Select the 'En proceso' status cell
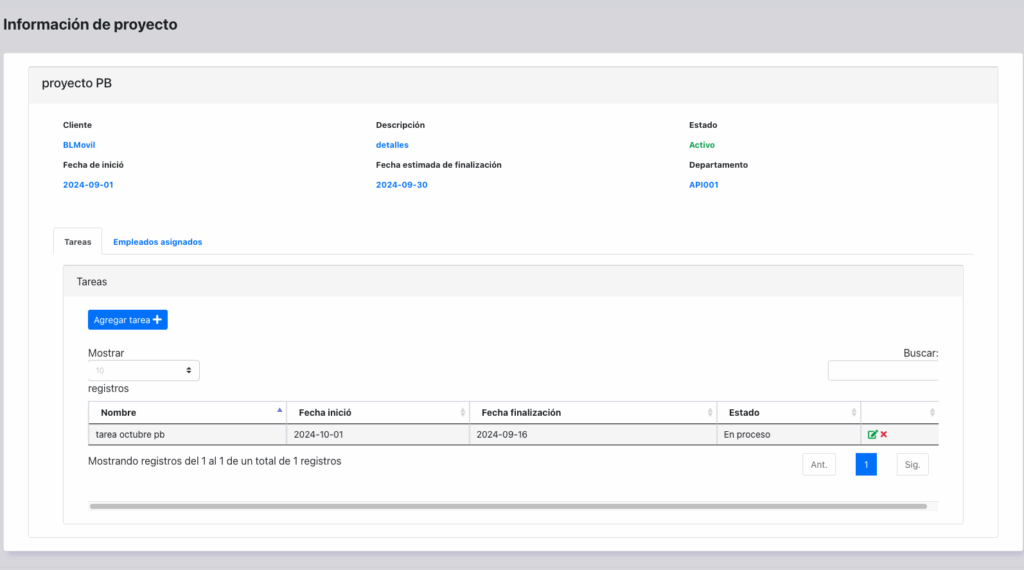The height and width of the screenshot is (570, 1024). [x=789, y=434]
